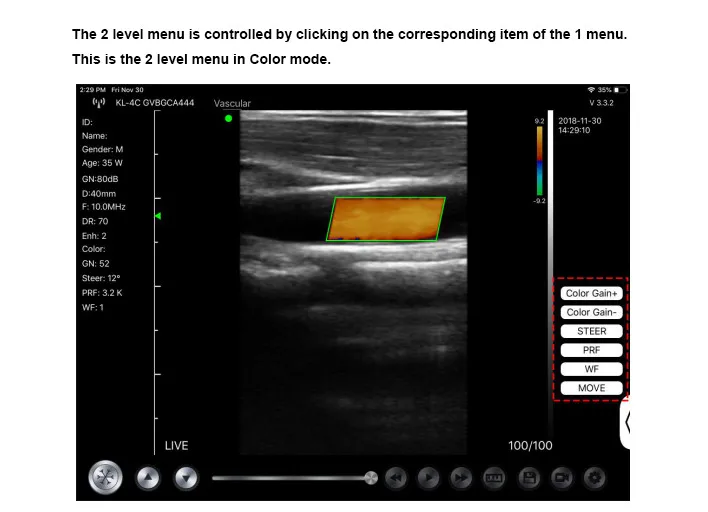Click the cine frame slider handle
This screenshot has height=512, width=708.
371,478
